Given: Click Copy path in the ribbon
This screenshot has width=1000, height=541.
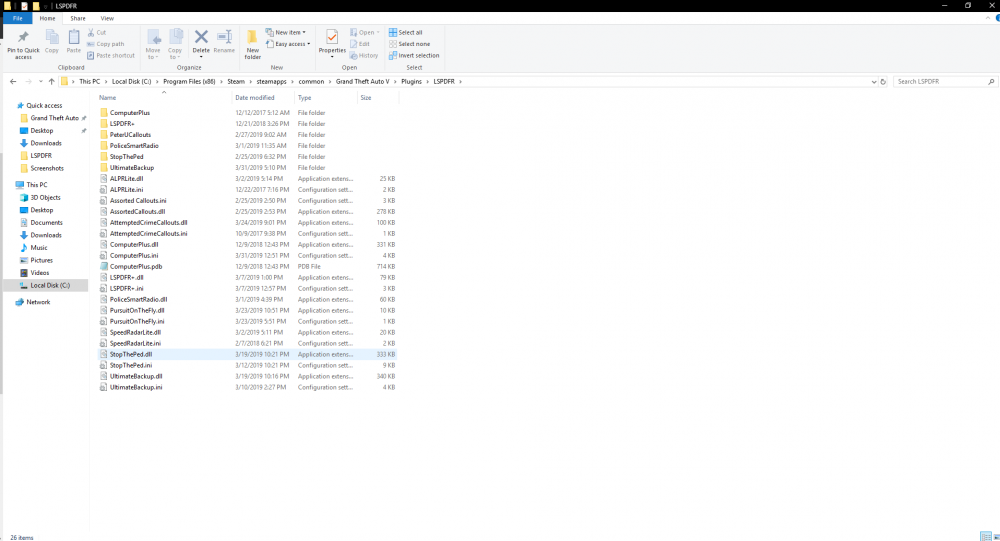Looking at the screenshot, I should [x=106, y=44].
